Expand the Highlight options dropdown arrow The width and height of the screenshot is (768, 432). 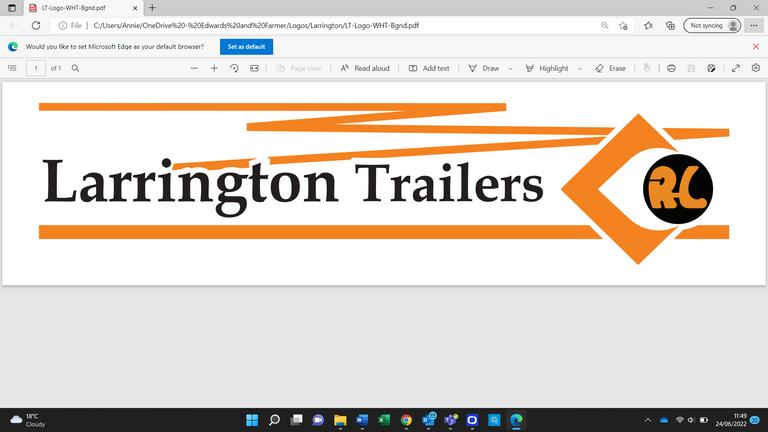[x=580, y=69]
